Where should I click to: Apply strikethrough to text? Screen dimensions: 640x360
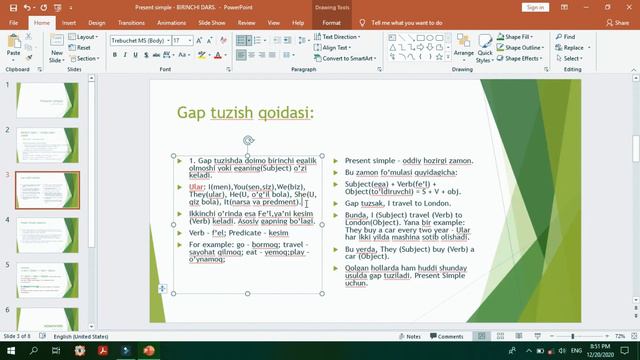pyautogui.click(x=156, y=55)
